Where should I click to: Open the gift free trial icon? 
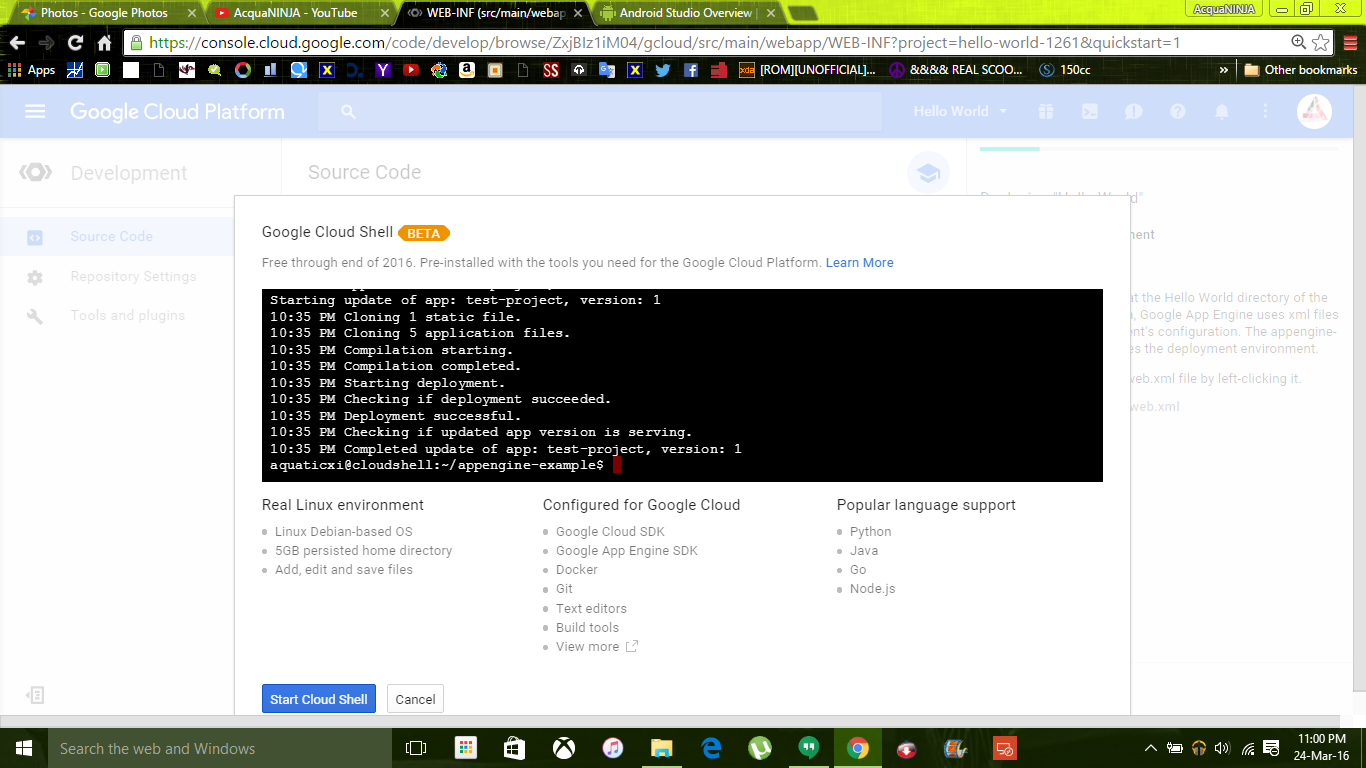click(x=1046, y=112)
